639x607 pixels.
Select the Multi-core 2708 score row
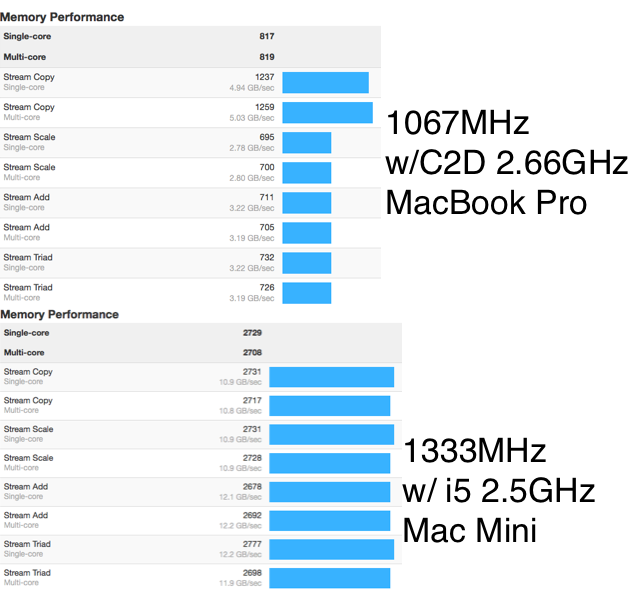coord(201,353)
